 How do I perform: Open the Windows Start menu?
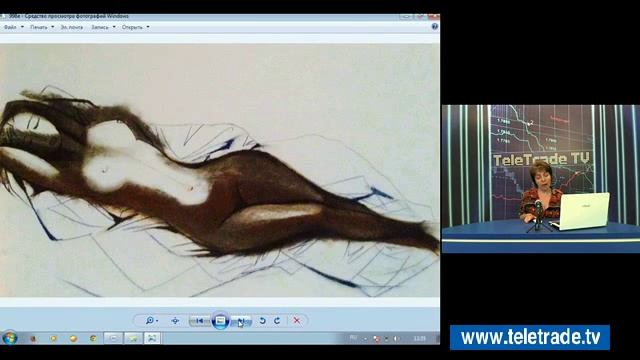(9, 338)
